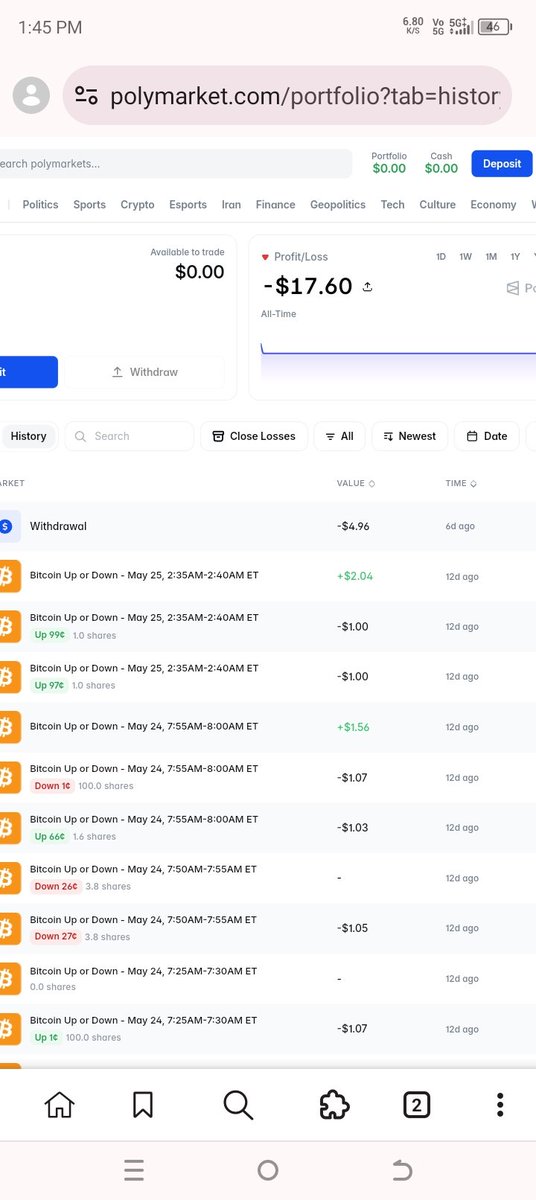Open the Newest sort dropdown

click(410, 436)
